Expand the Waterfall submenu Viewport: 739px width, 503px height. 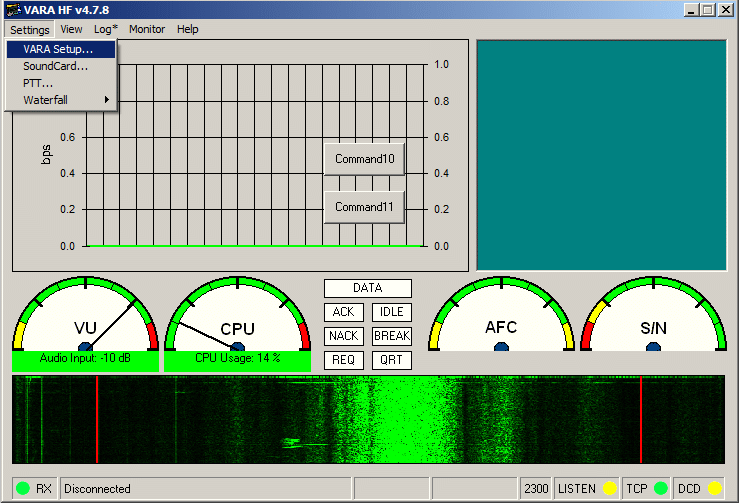pyautogui.click(x=62, y=100)
